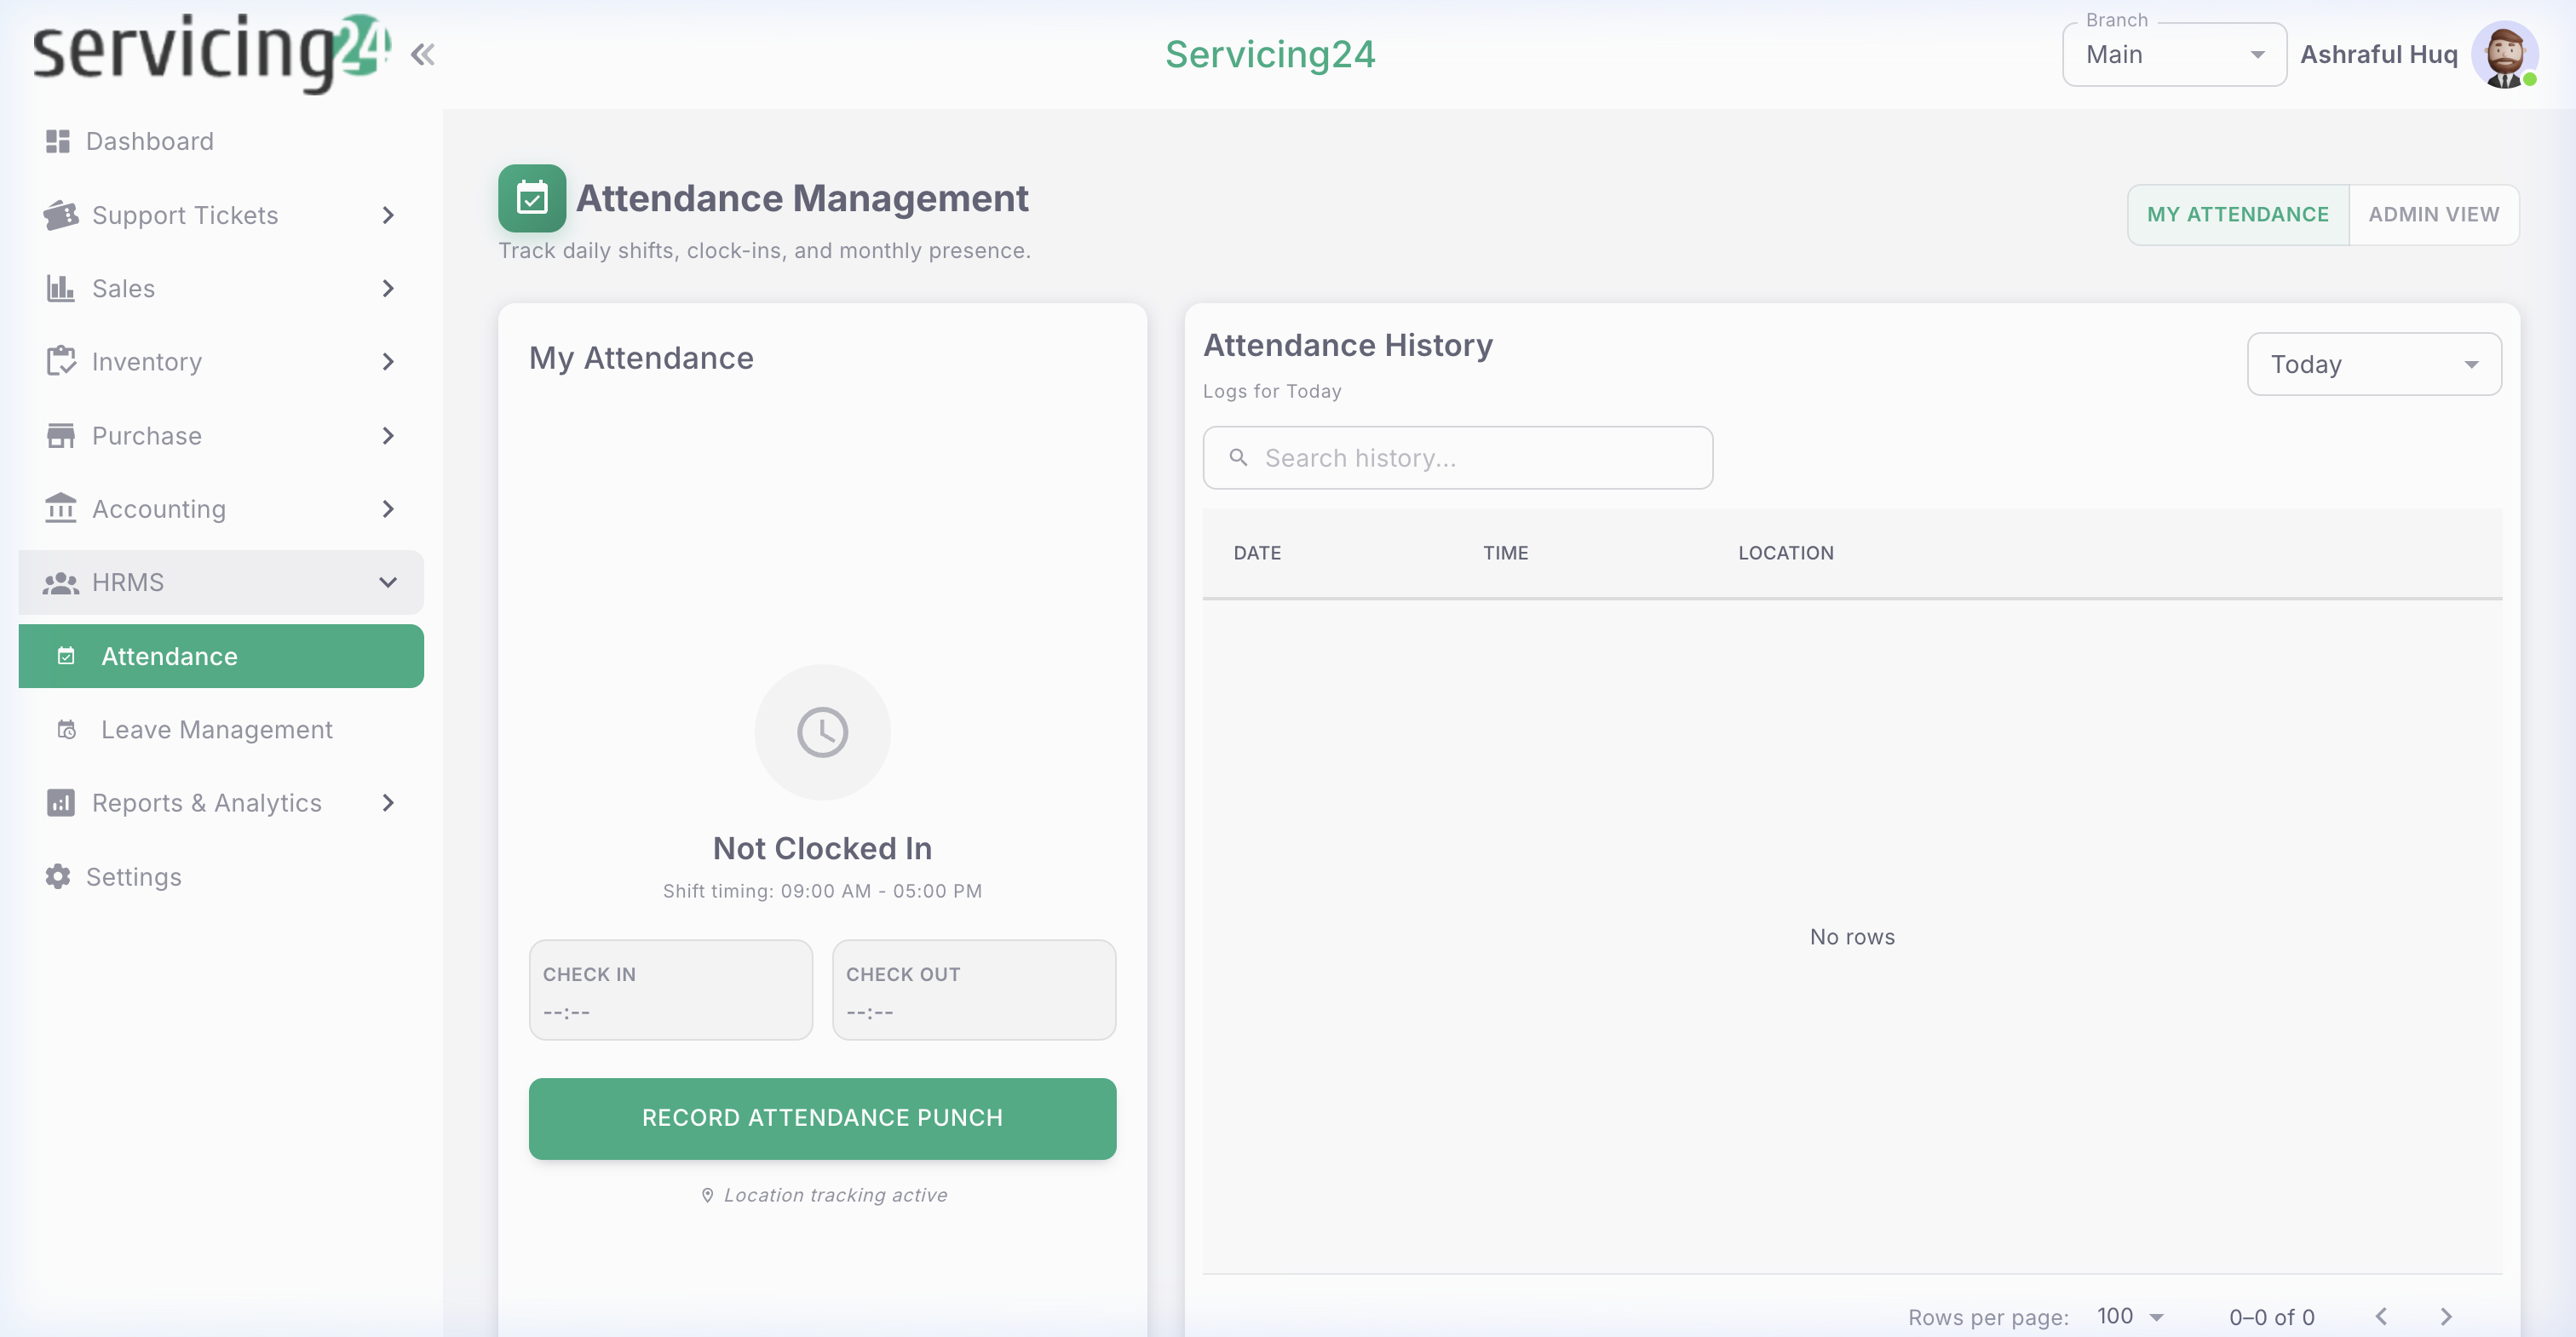Click the Ashraful Huq username
This screenshot has width=2576, height=1337.
click(x=2378, y=54)
